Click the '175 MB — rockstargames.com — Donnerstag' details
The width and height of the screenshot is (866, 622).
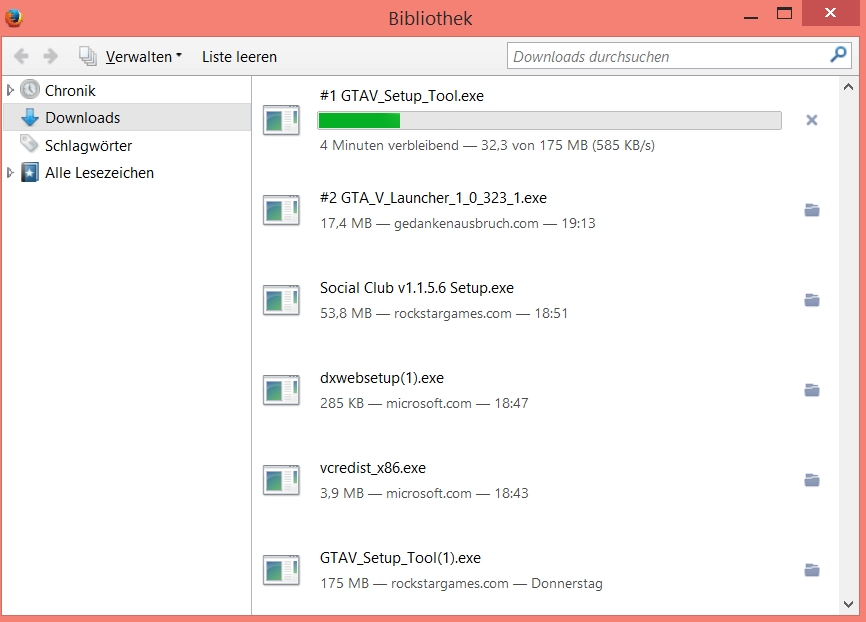[461, 583]
